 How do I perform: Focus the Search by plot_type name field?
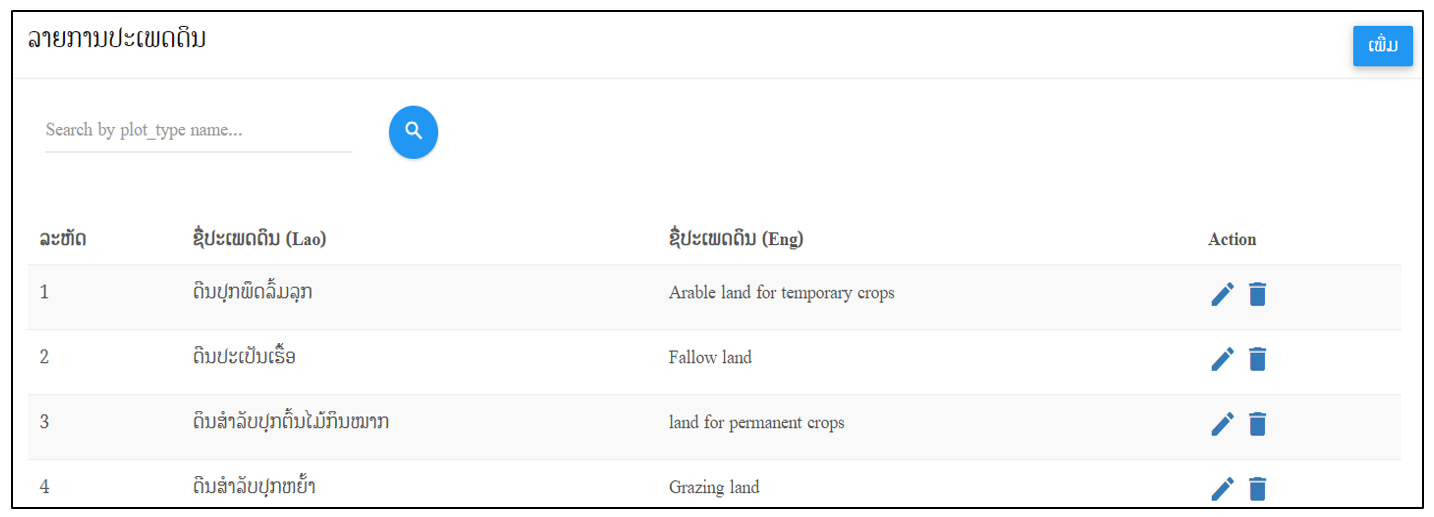(199, 131)
